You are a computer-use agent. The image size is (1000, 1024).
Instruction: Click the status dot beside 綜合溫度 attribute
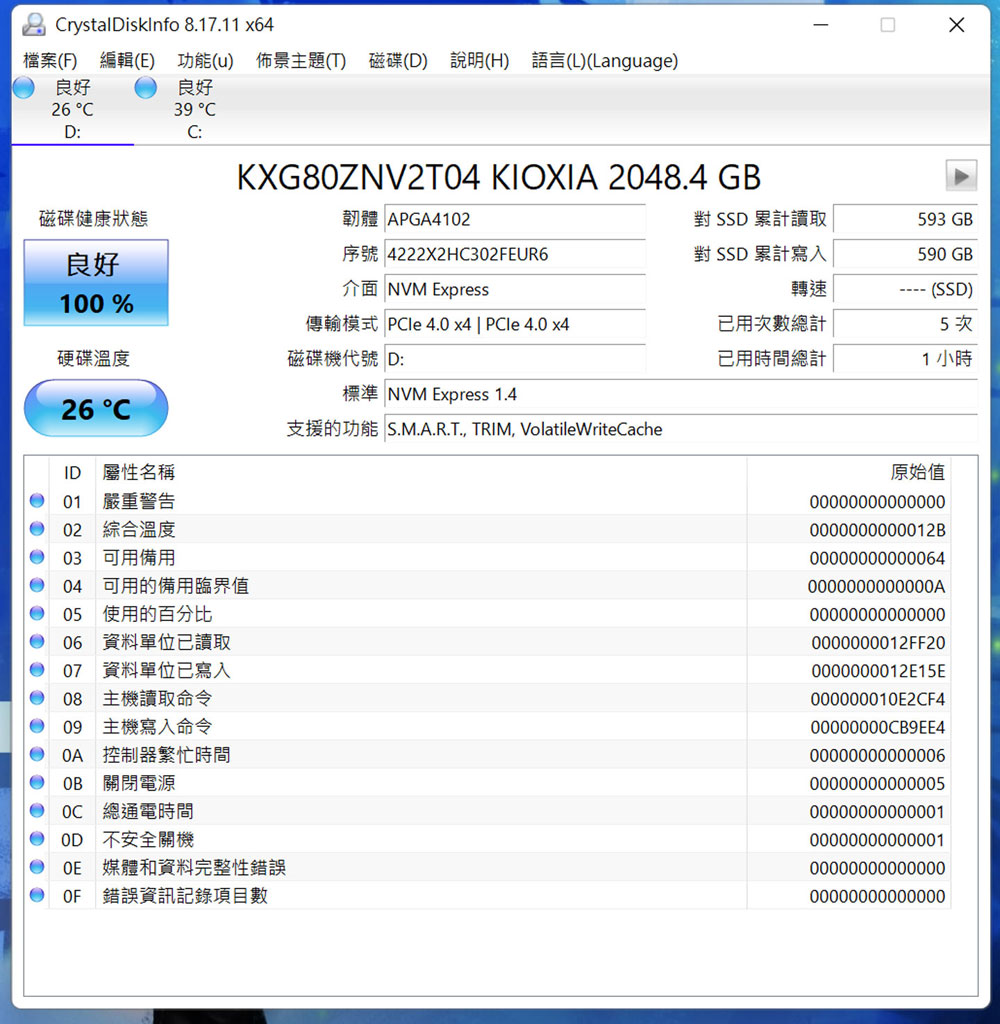point(37,529)
